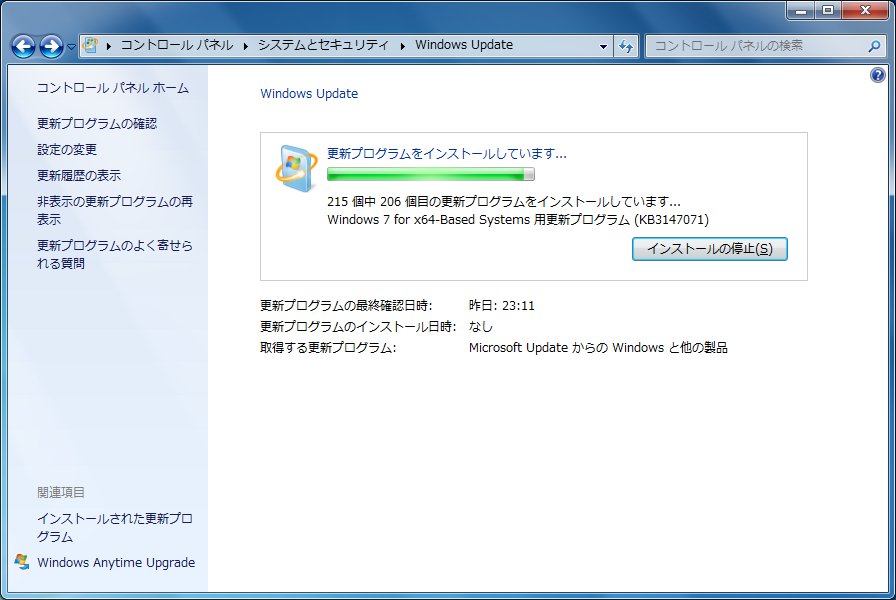Click the 関連項目 section label
This screenshot has width=896, height=600.
pos(61,493)
